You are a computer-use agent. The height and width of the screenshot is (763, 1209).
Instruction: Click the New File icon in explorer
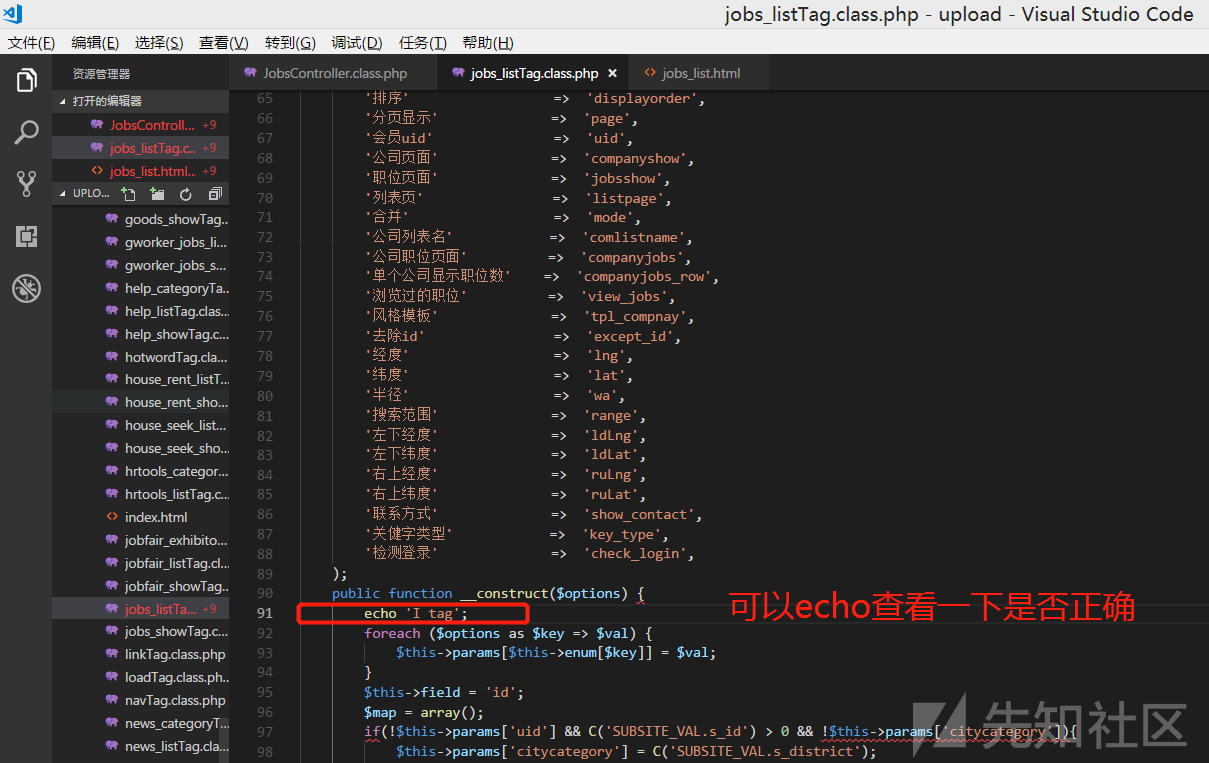[128, 194]
